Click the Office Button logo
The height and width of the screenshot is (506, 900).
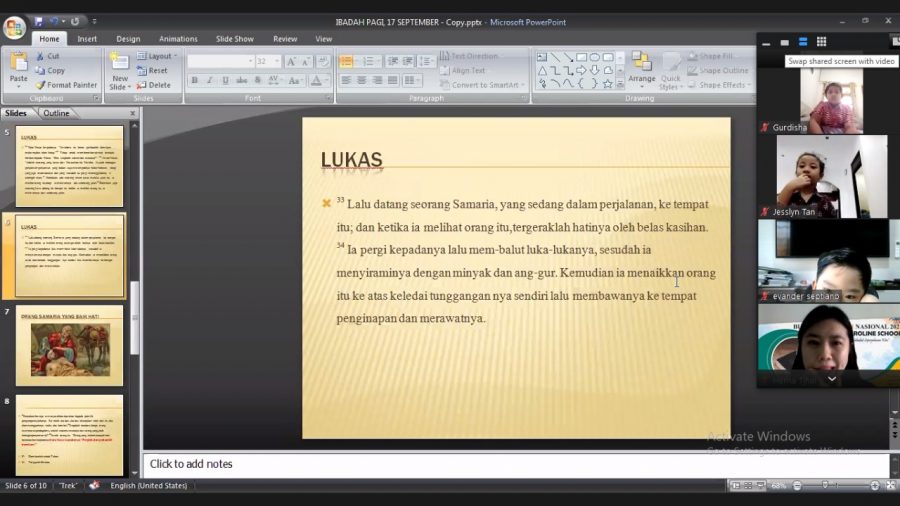[14, 27]
